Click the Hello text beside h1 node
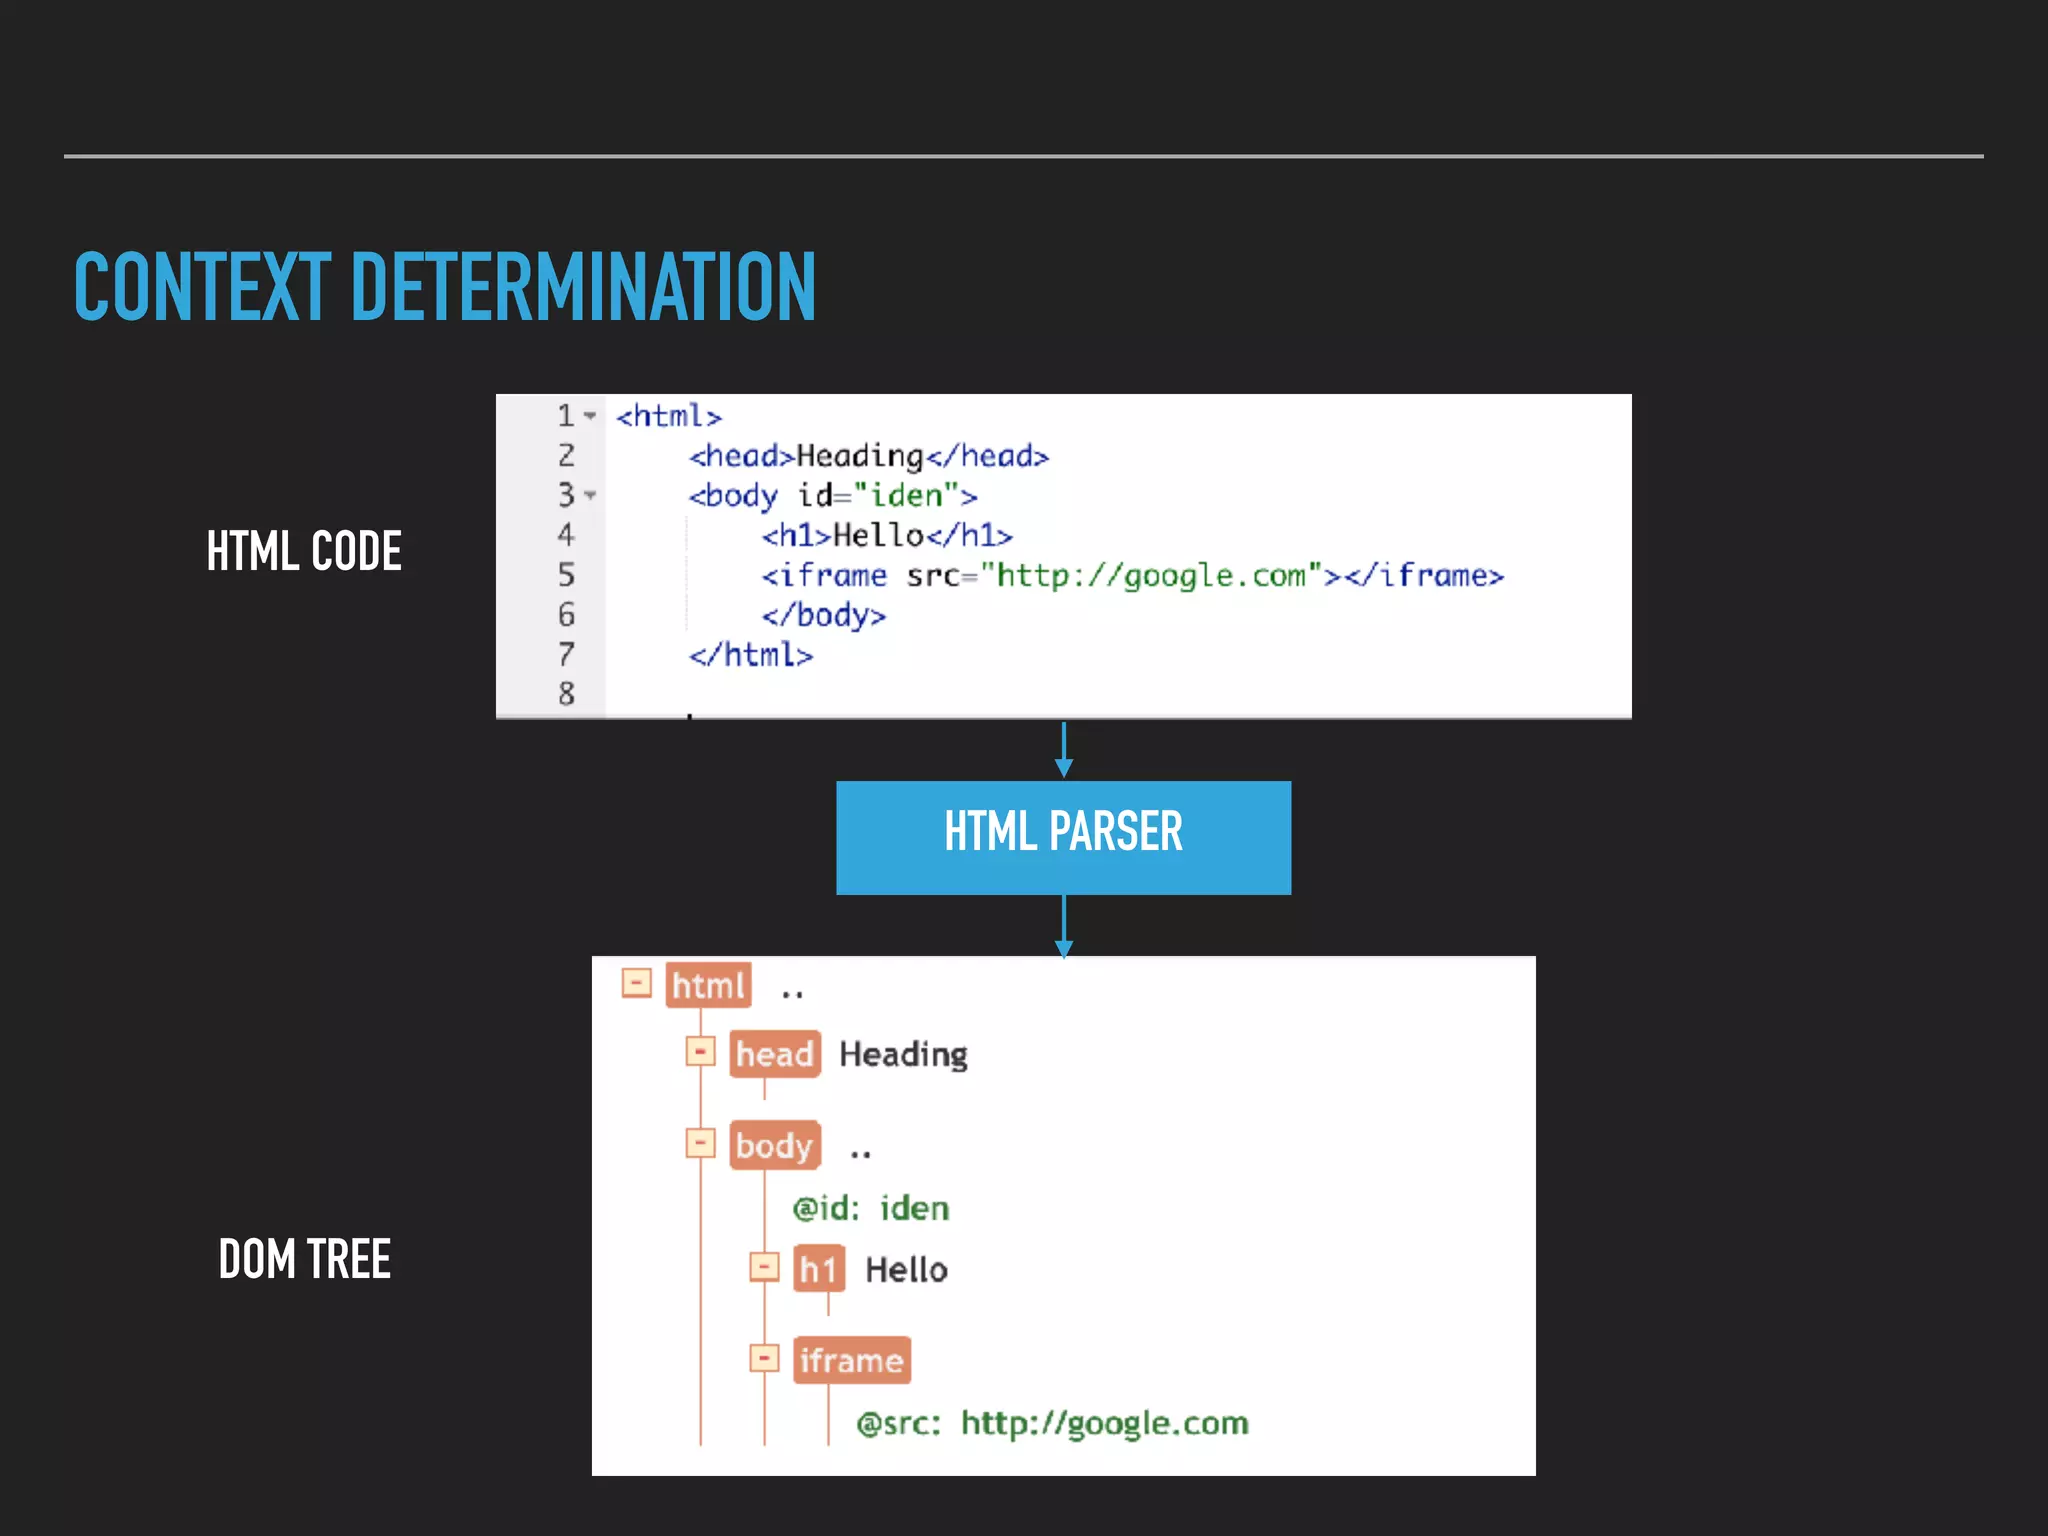This screenshot has height=1536, width=2048. [906, 1270]
